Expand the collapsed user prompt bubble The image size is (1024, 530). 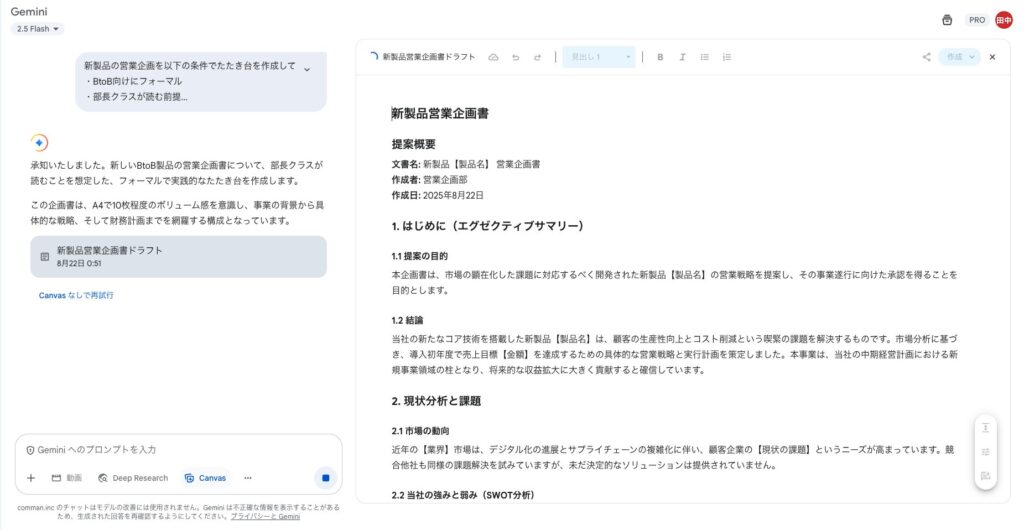(x=307, y=69)
